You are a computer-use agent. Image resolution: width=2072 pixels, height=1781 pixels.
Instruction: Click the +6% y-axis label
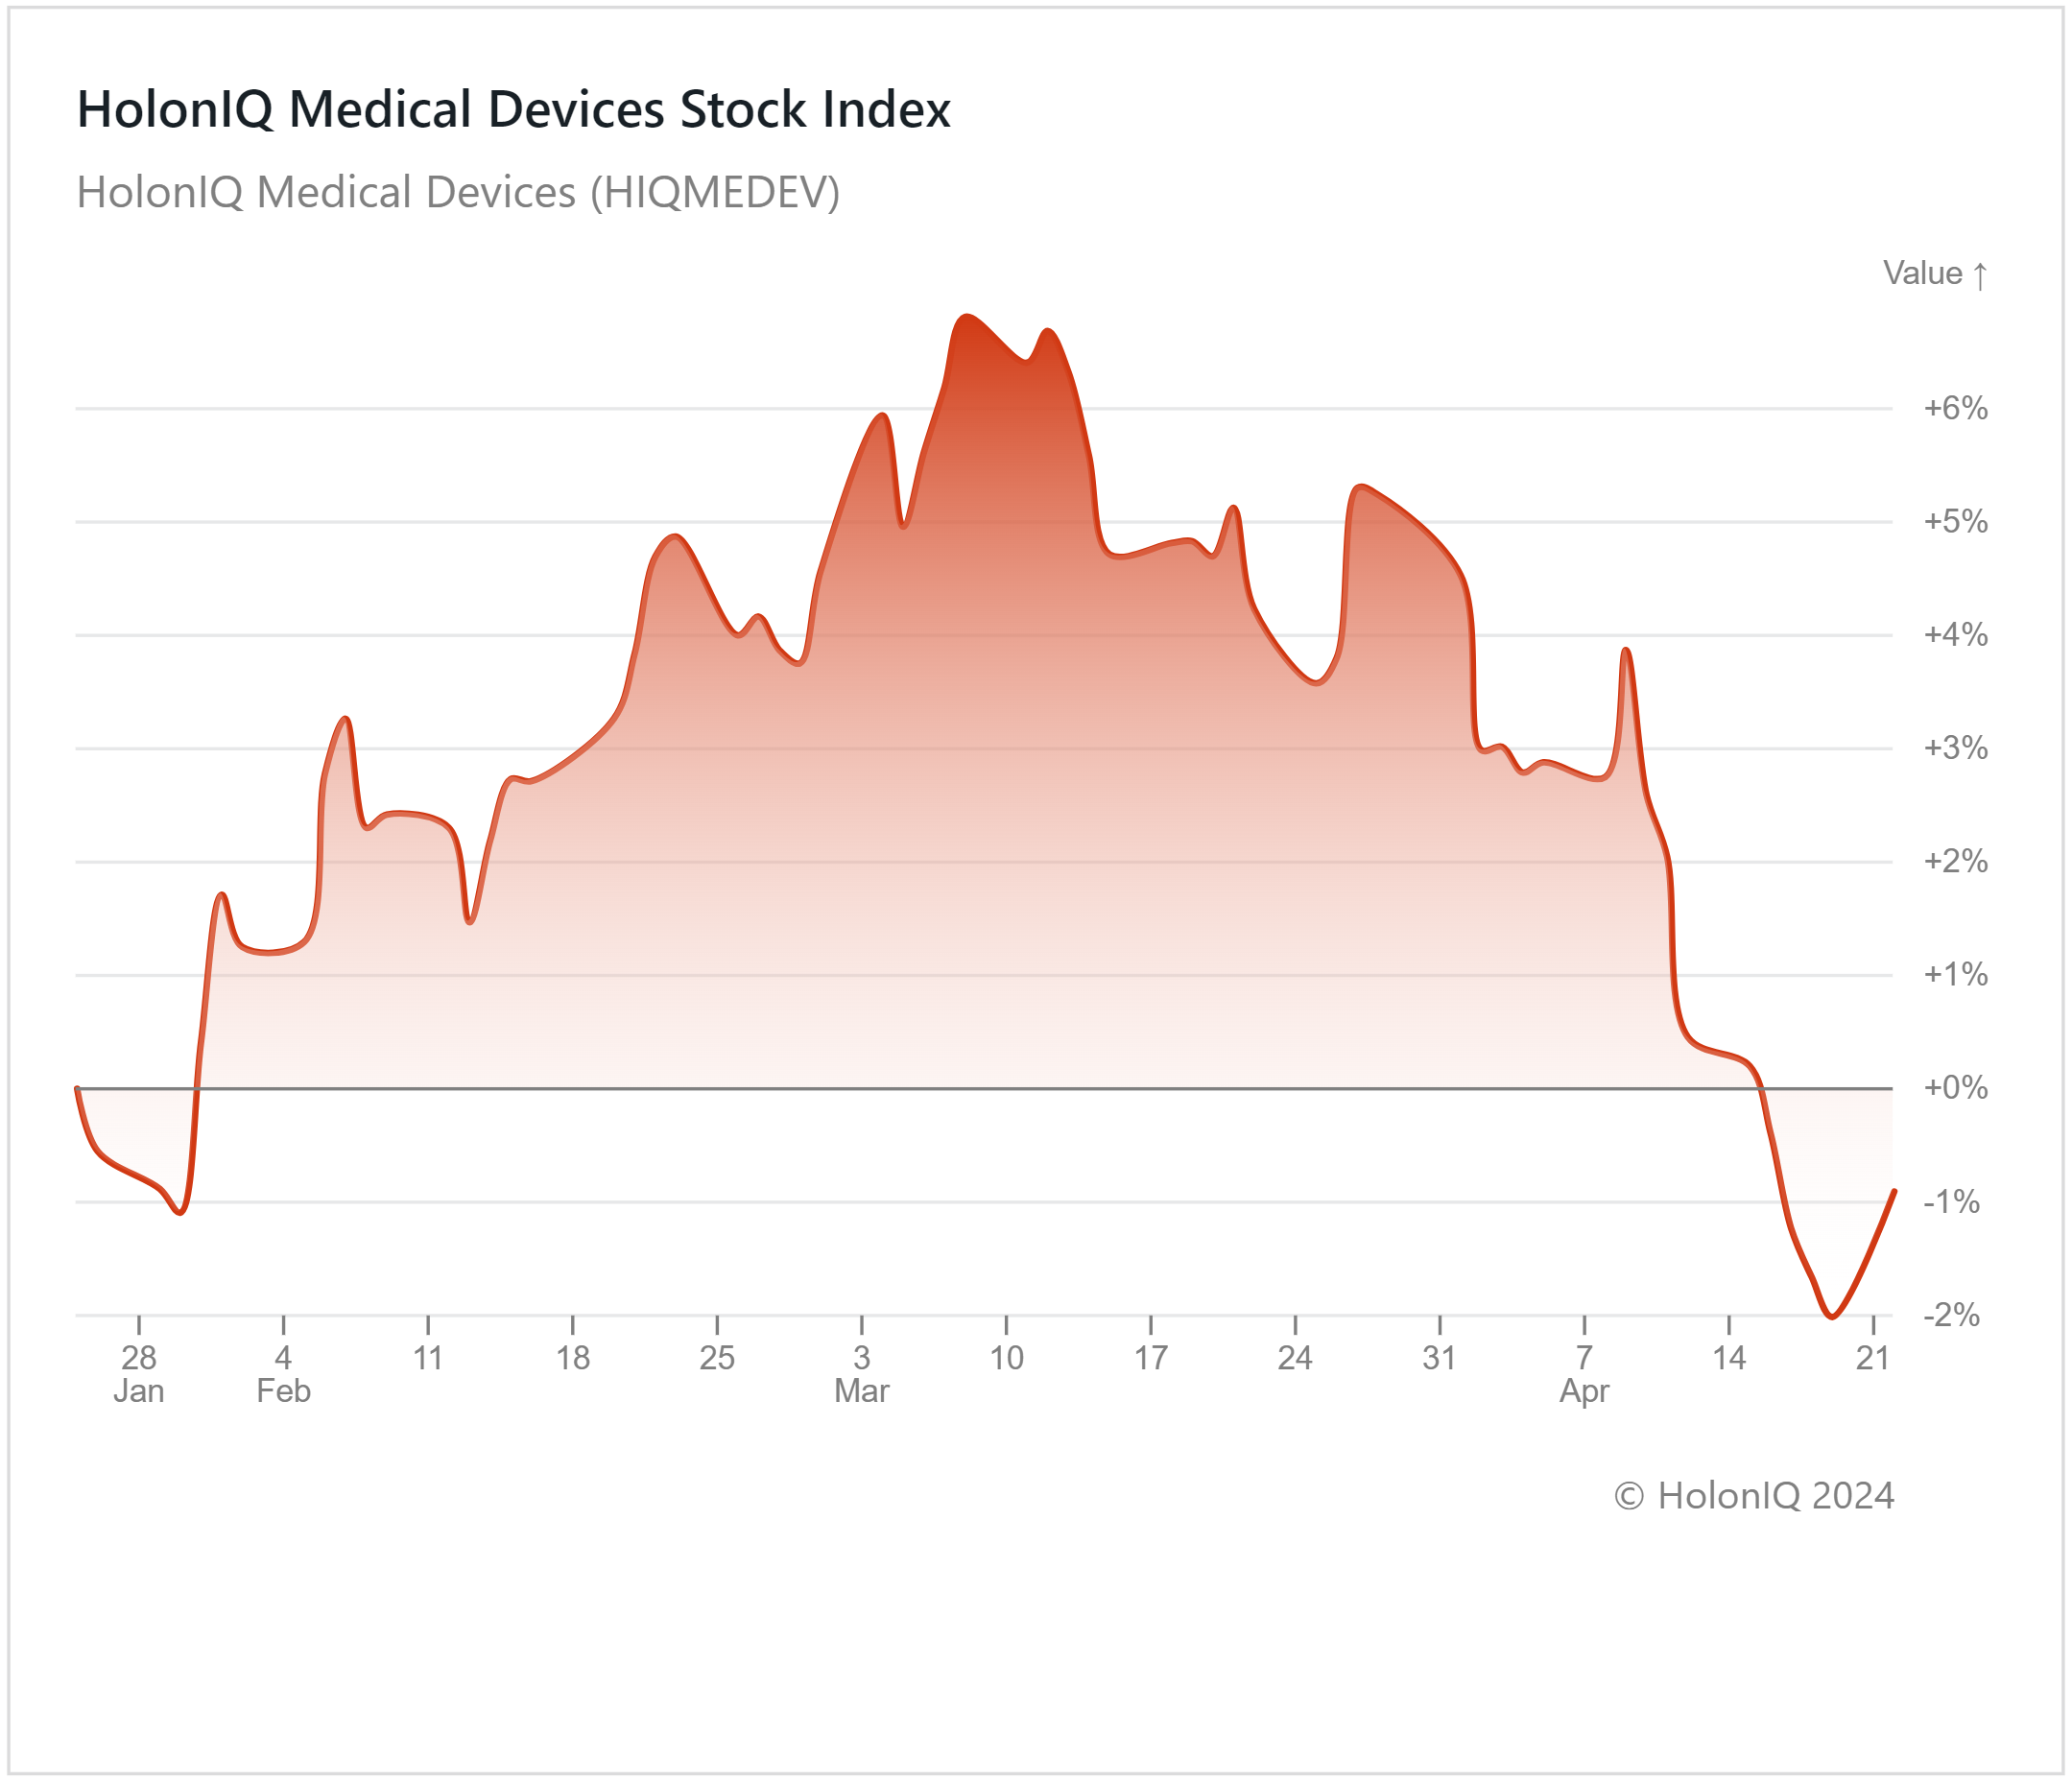(x=1955, y=408)
